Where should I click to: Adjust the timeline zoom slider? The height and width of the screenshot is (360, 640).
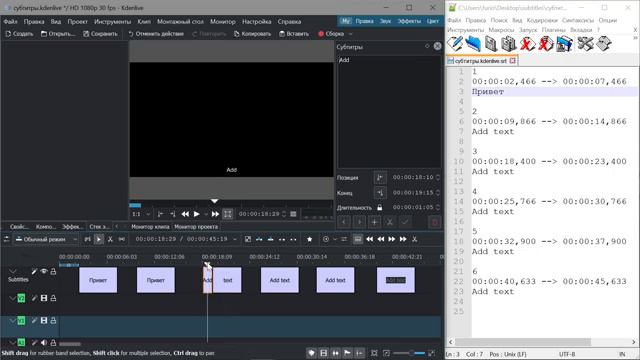pyautogui.click(x=409, y=353)
